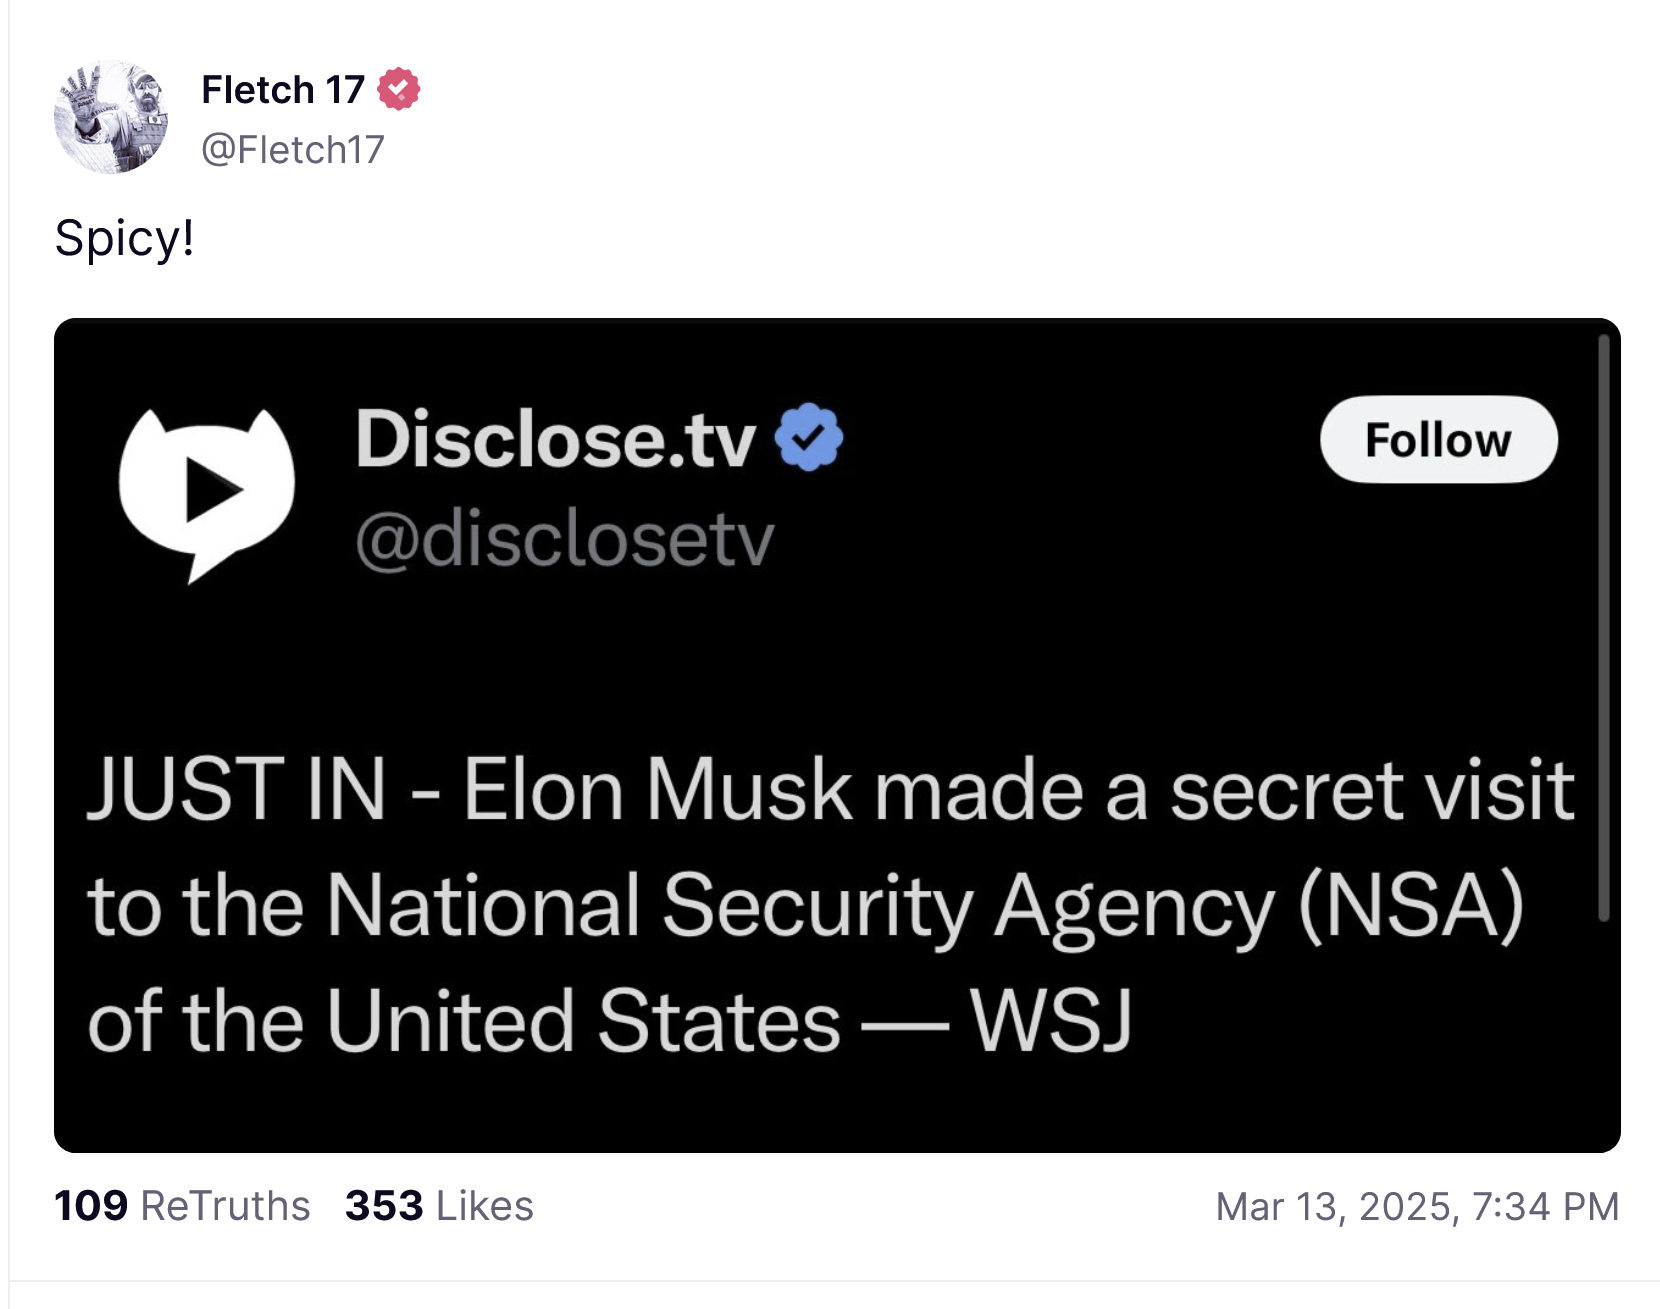Click the "Elon Musk" name in the headline
The width and height of the screenshot is (1660, 1309).
pos(657,790)
